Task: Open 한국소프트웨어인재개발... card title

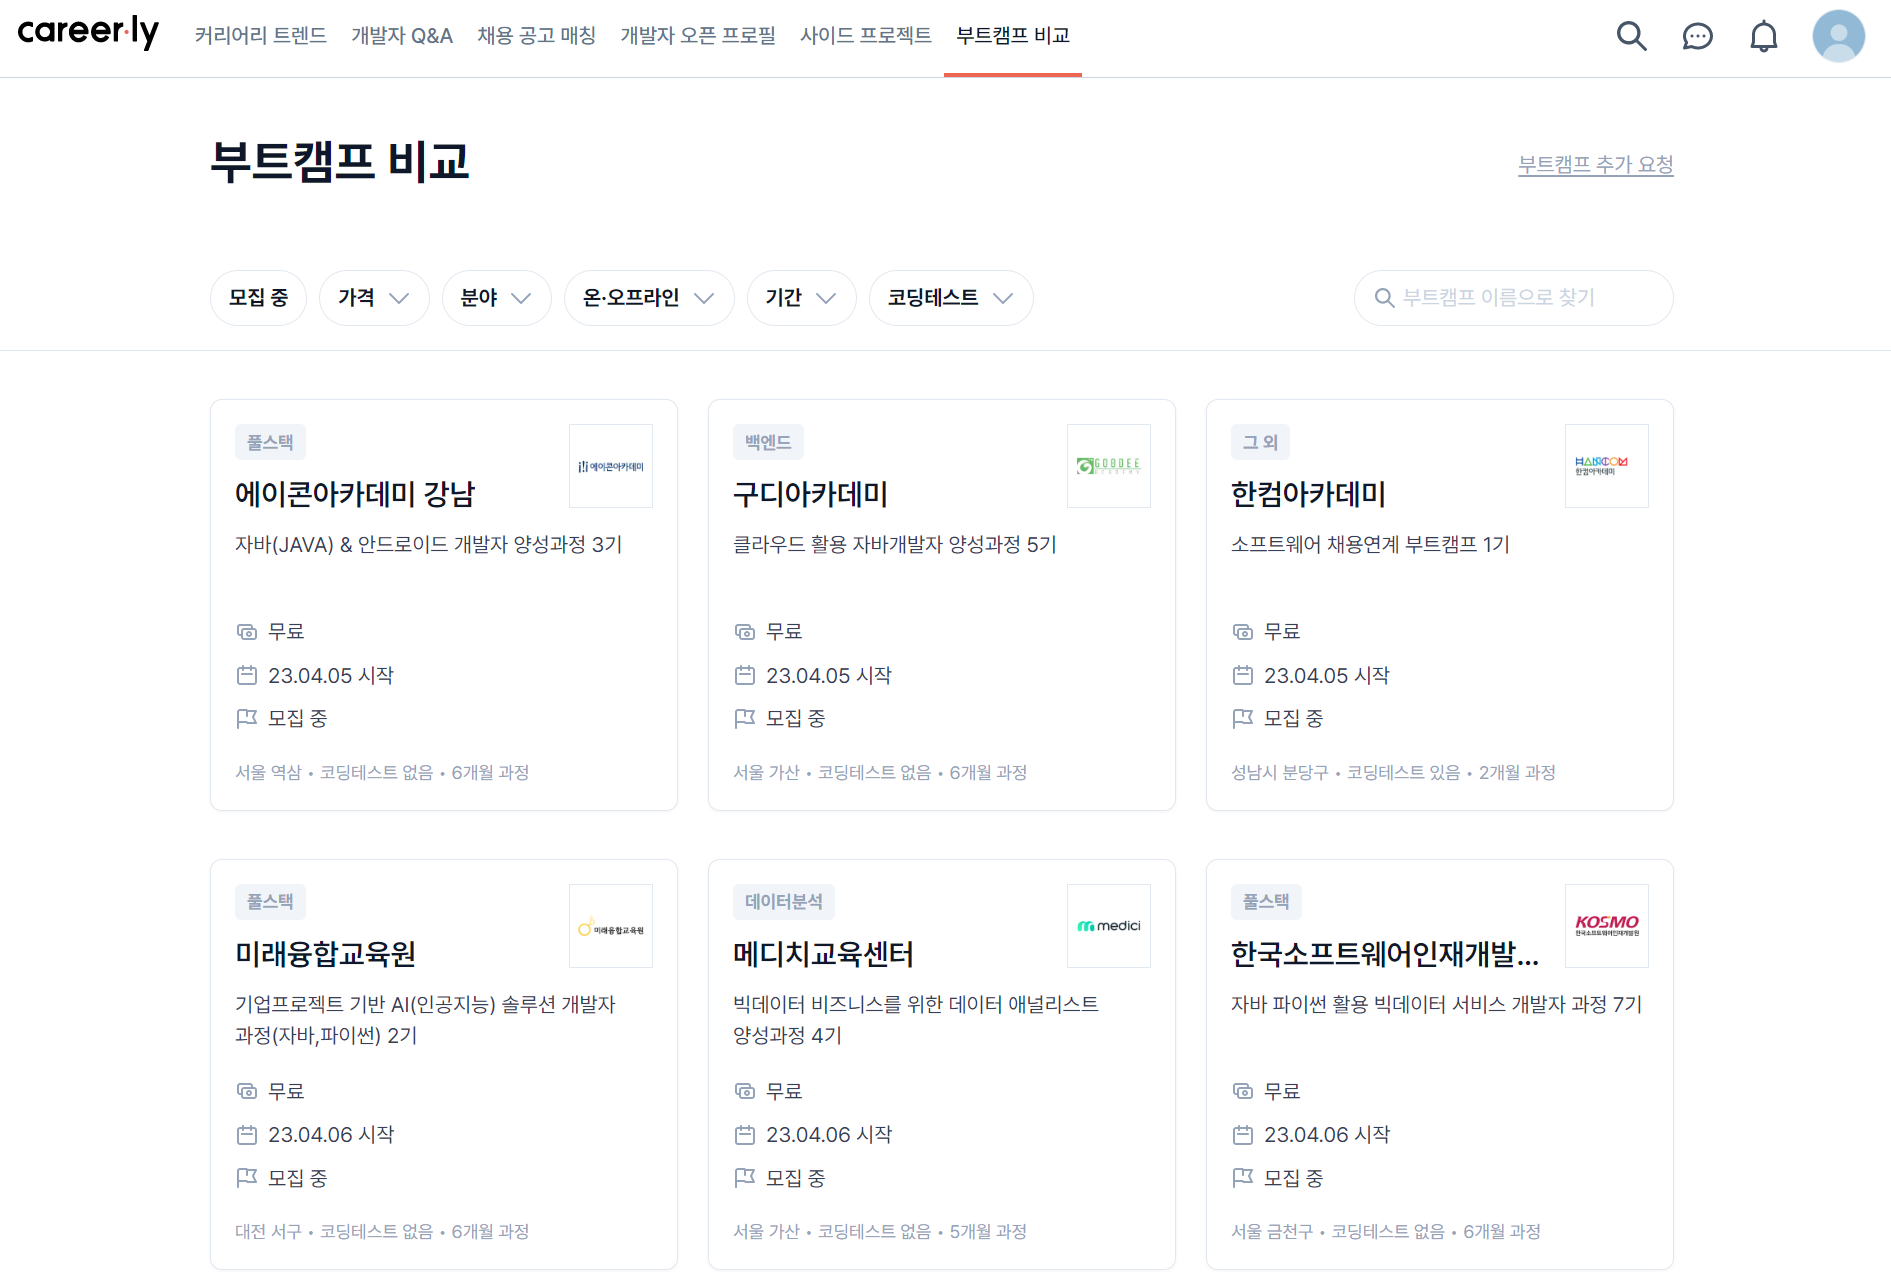Action: click(x=1385, y=954)
